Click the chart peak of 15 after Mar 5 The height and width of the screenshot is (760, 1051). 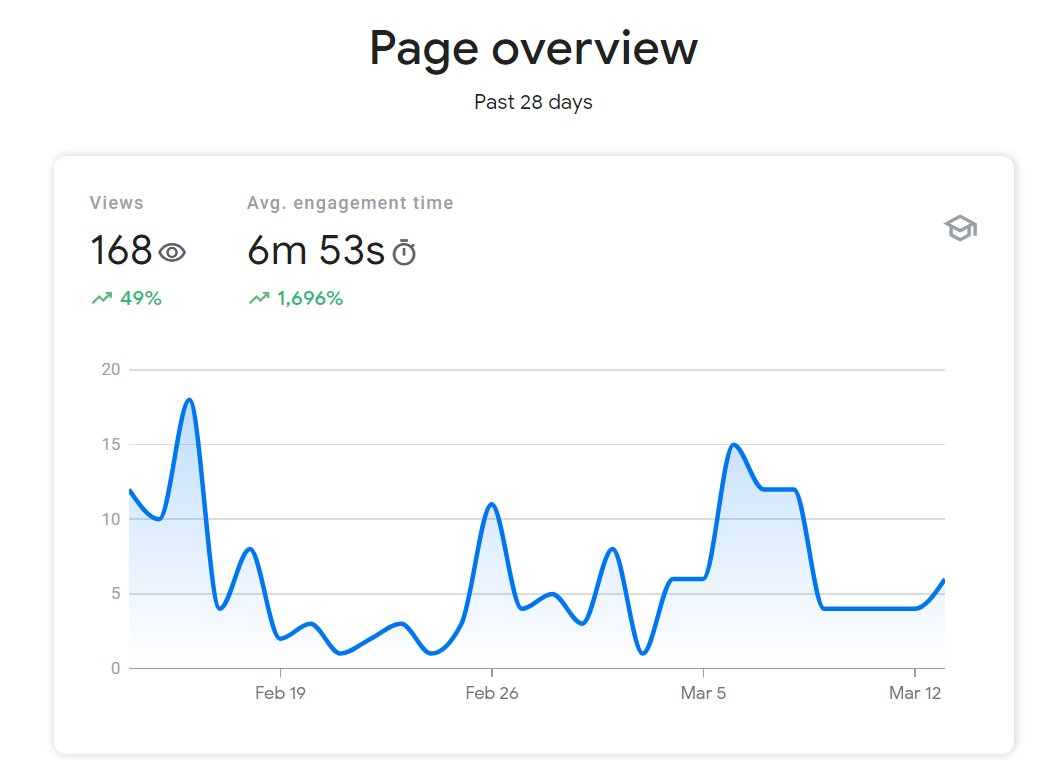click(734, 445)
